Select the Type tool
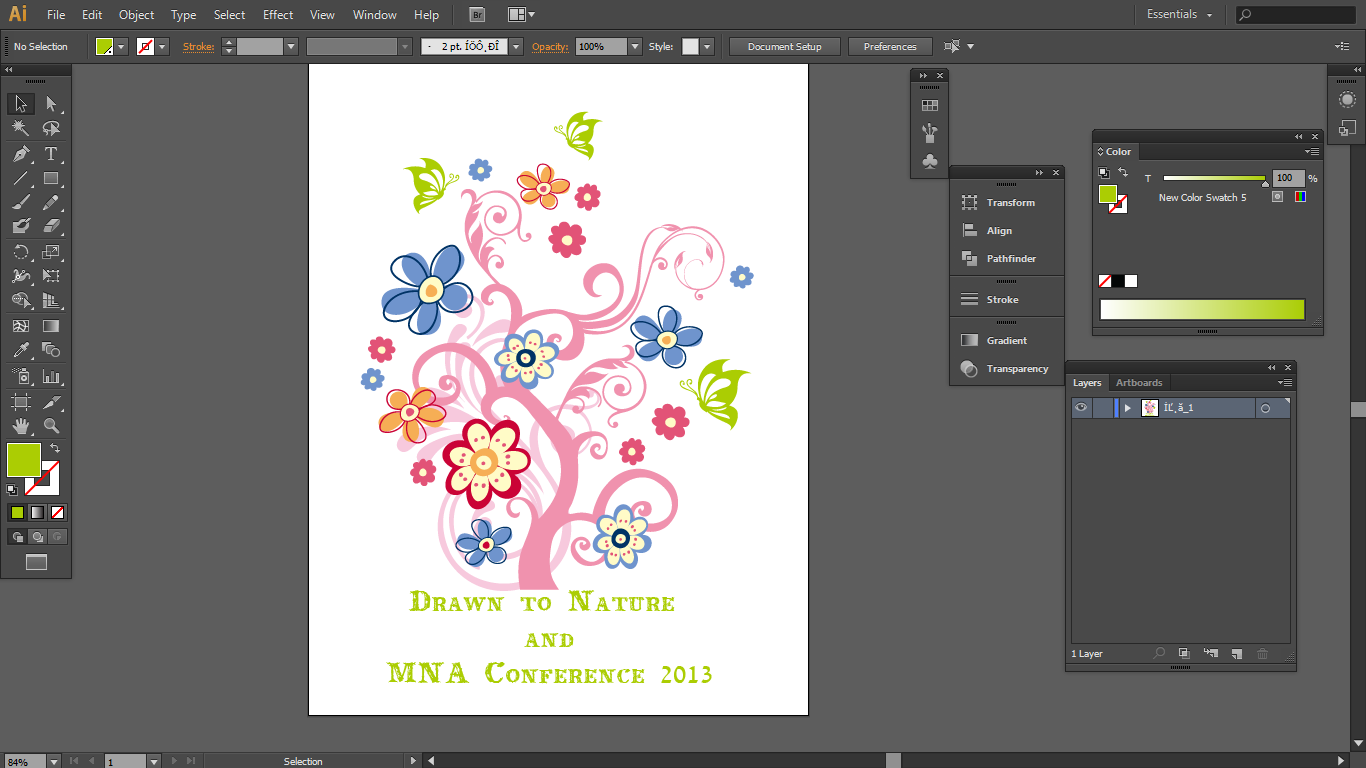The image size is (1366, 768). click(x=51, y=154)
